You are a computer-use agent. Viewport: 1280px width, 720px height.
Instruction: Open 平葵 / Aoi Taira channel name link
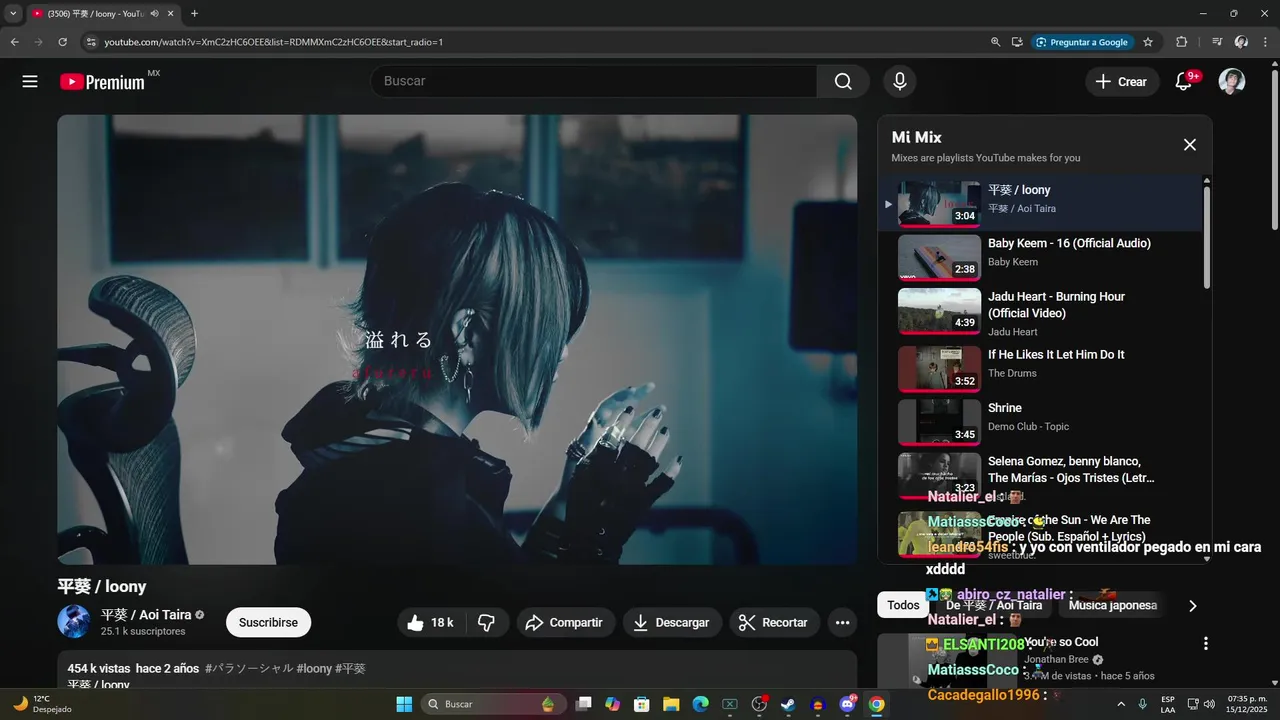(146, 615)
